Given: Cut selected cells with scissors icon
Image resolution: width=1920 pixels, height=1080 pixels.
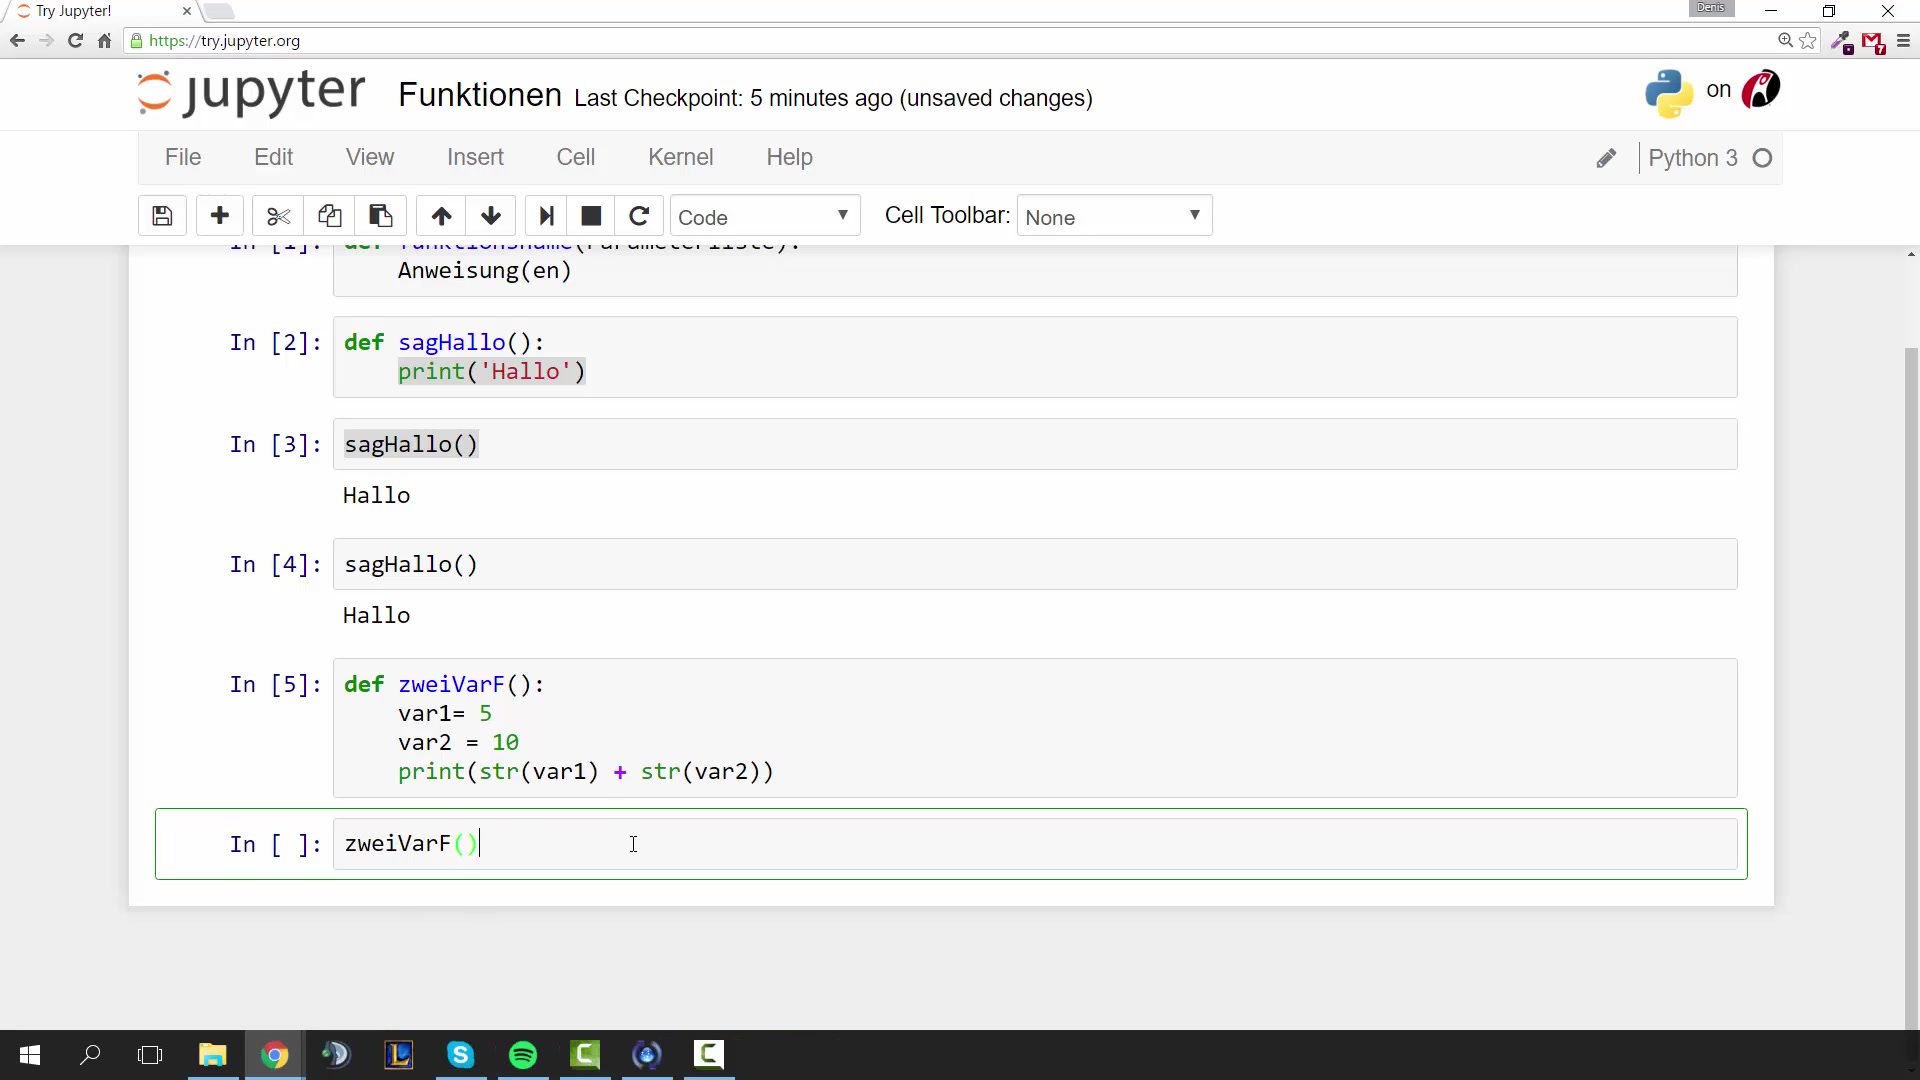Looking at the screenshot, I should [x=278, y=216].
